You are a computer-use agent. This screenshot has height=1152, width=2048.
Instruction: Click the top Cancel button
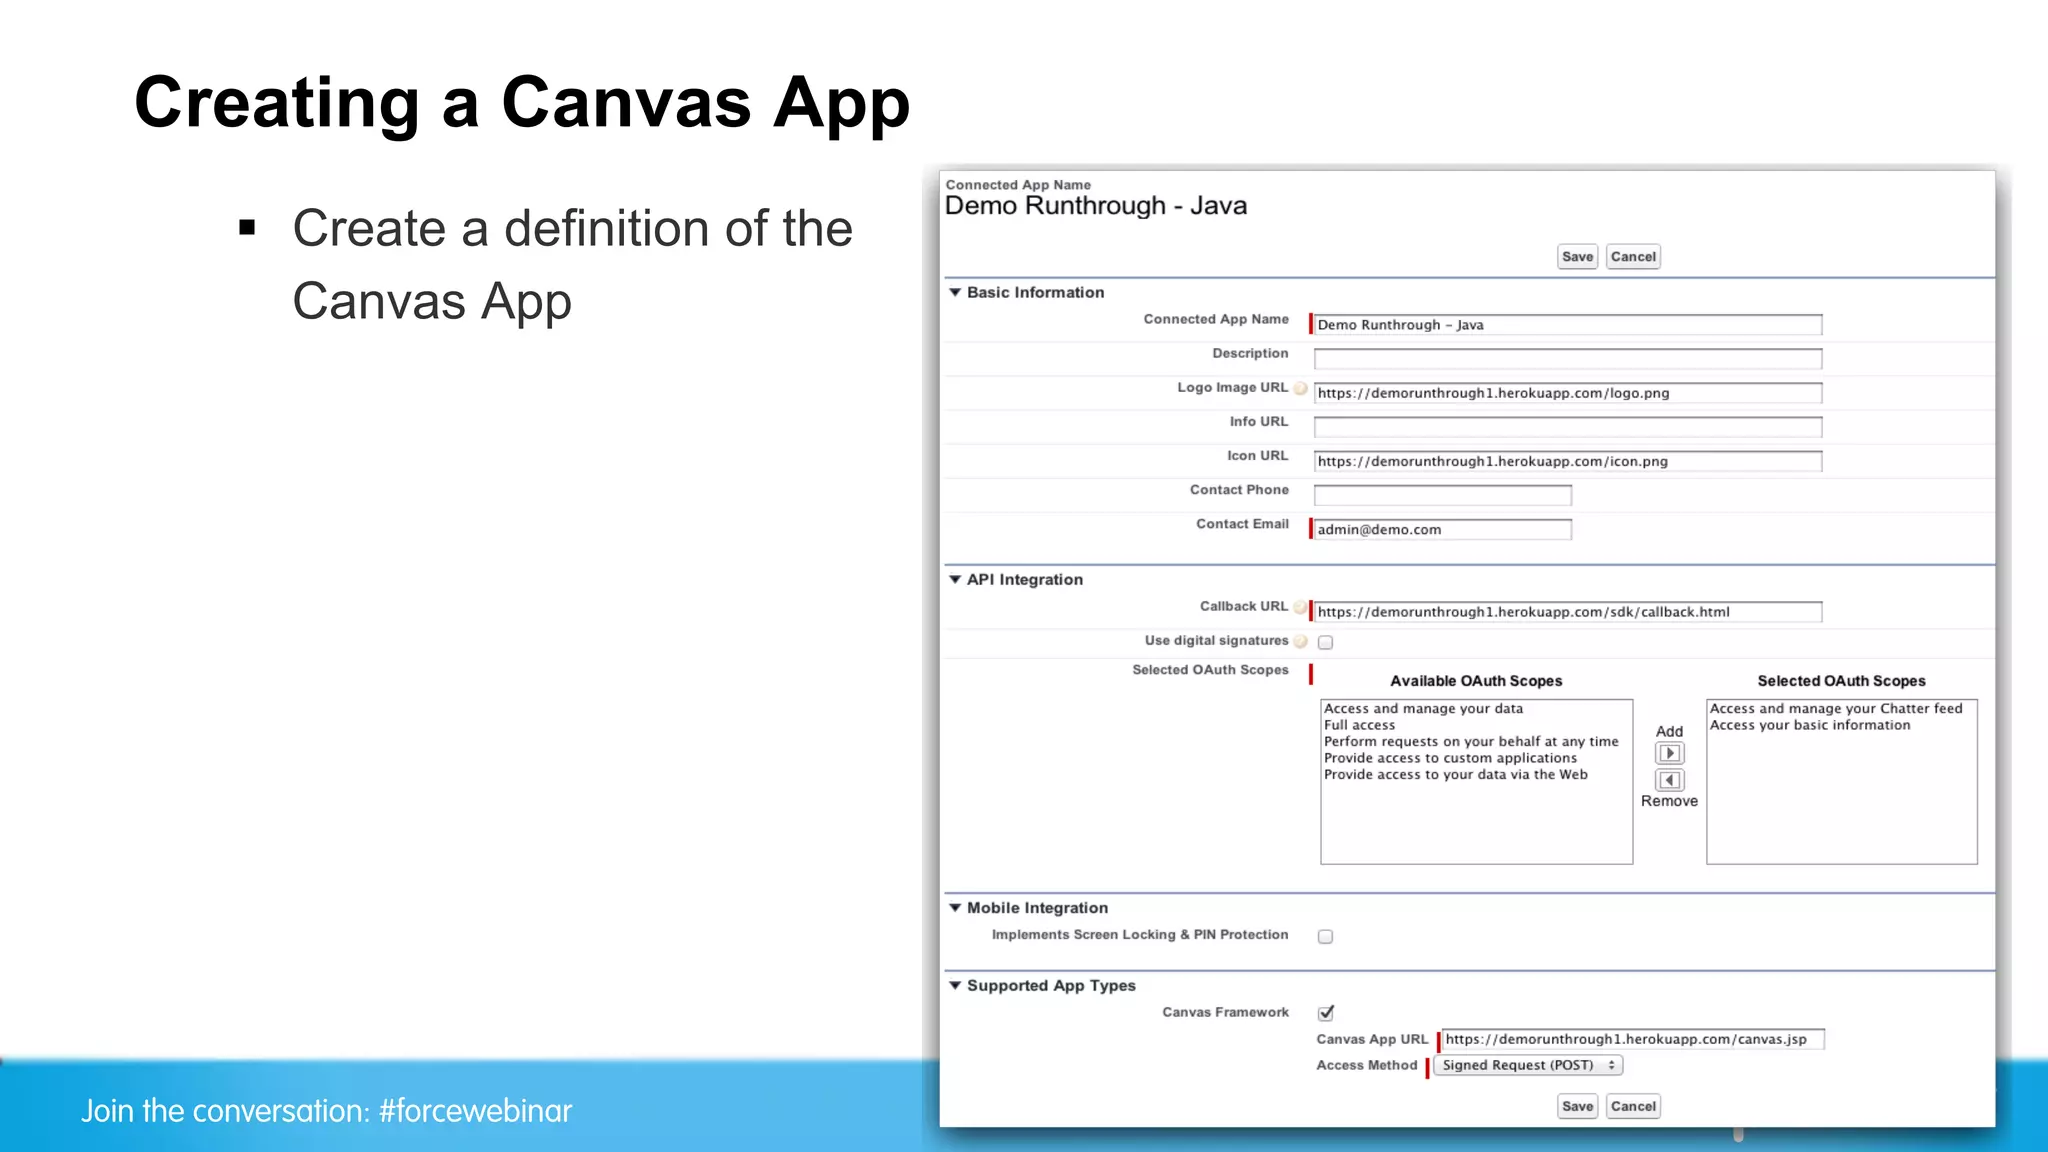point(1633,257)
